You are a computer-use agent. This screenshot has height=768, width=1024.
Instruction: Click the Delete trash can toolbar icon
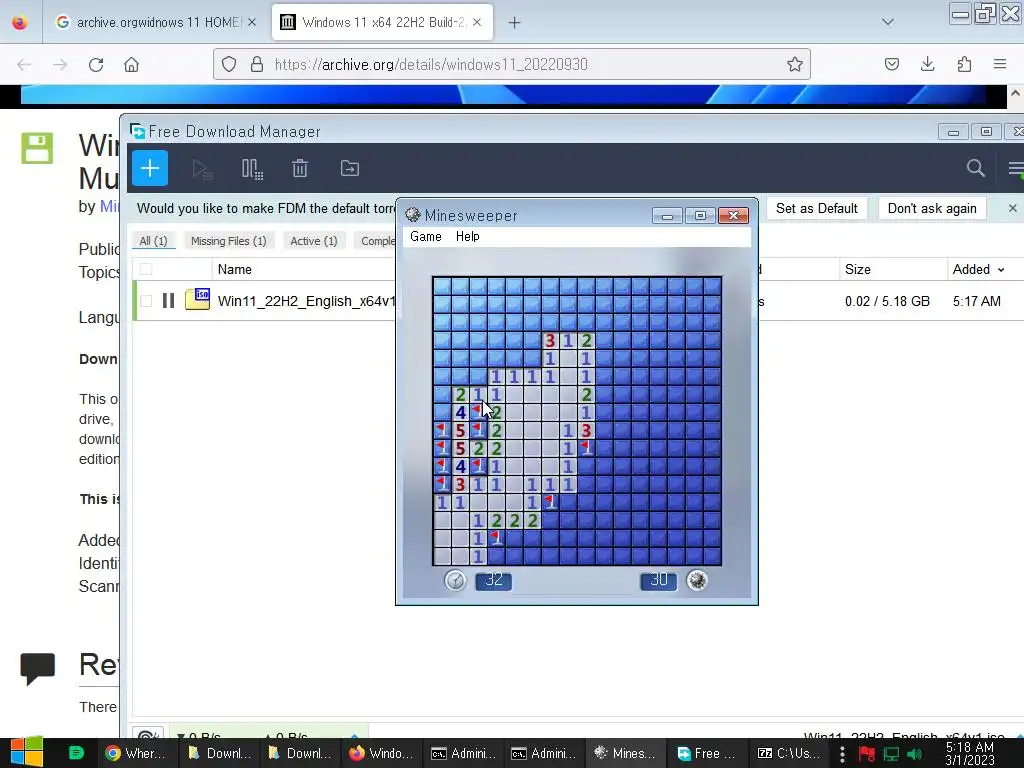pos(300,168)
